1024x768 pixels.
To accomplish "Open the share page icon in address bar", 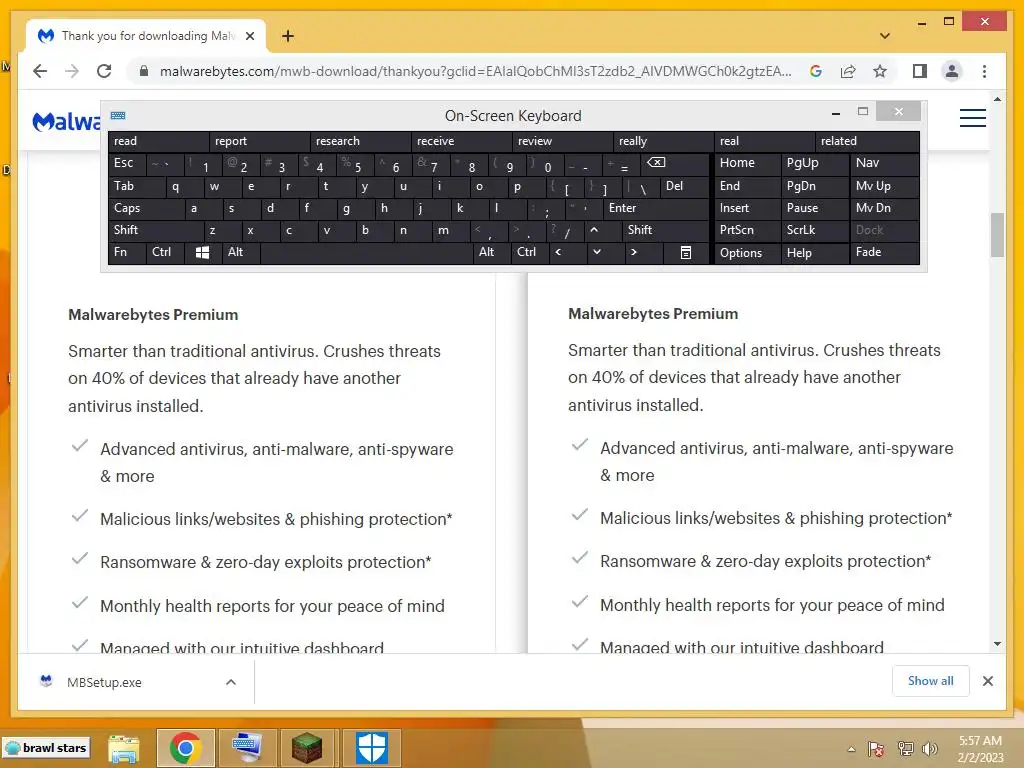I will click(848, 71).
